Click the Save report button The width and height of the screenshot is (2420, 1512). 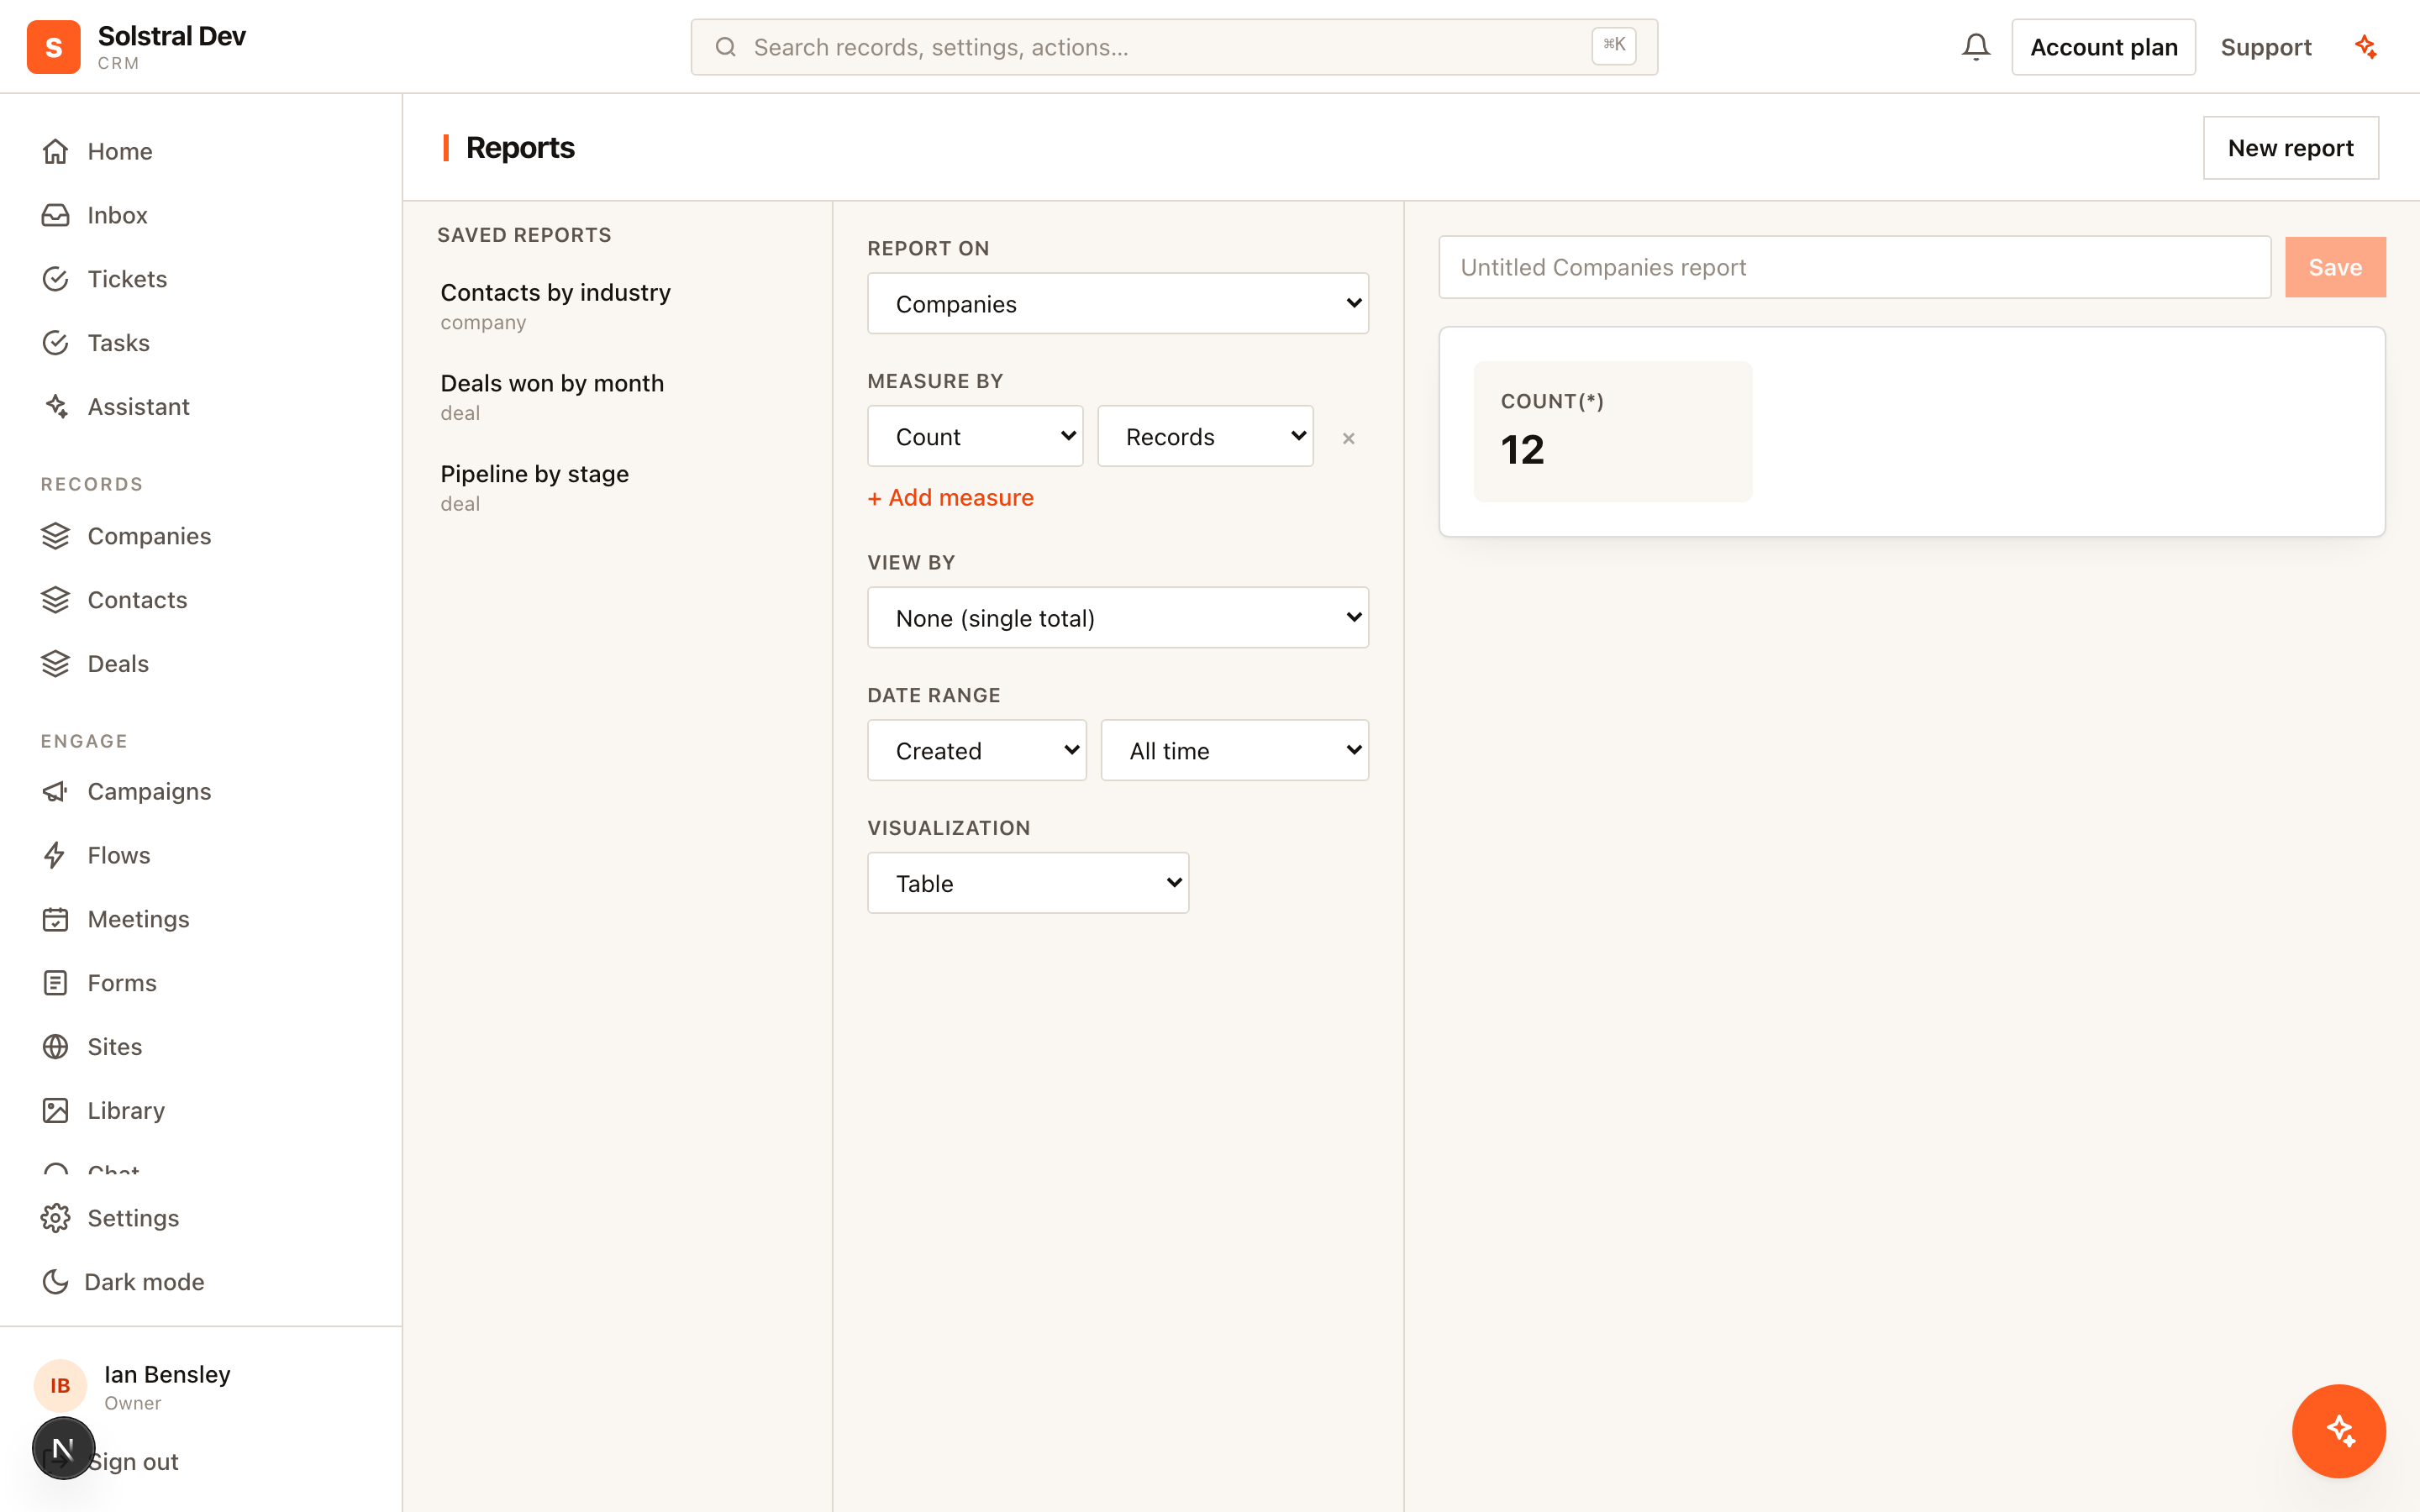pos(2334,267)
